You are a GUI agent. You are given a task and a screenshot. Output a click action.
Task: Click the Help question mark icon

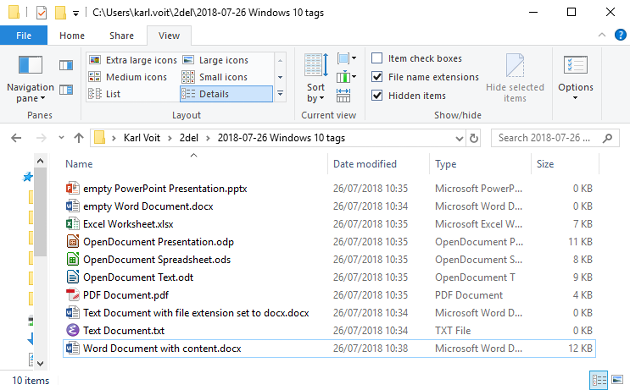click(620, 35)
